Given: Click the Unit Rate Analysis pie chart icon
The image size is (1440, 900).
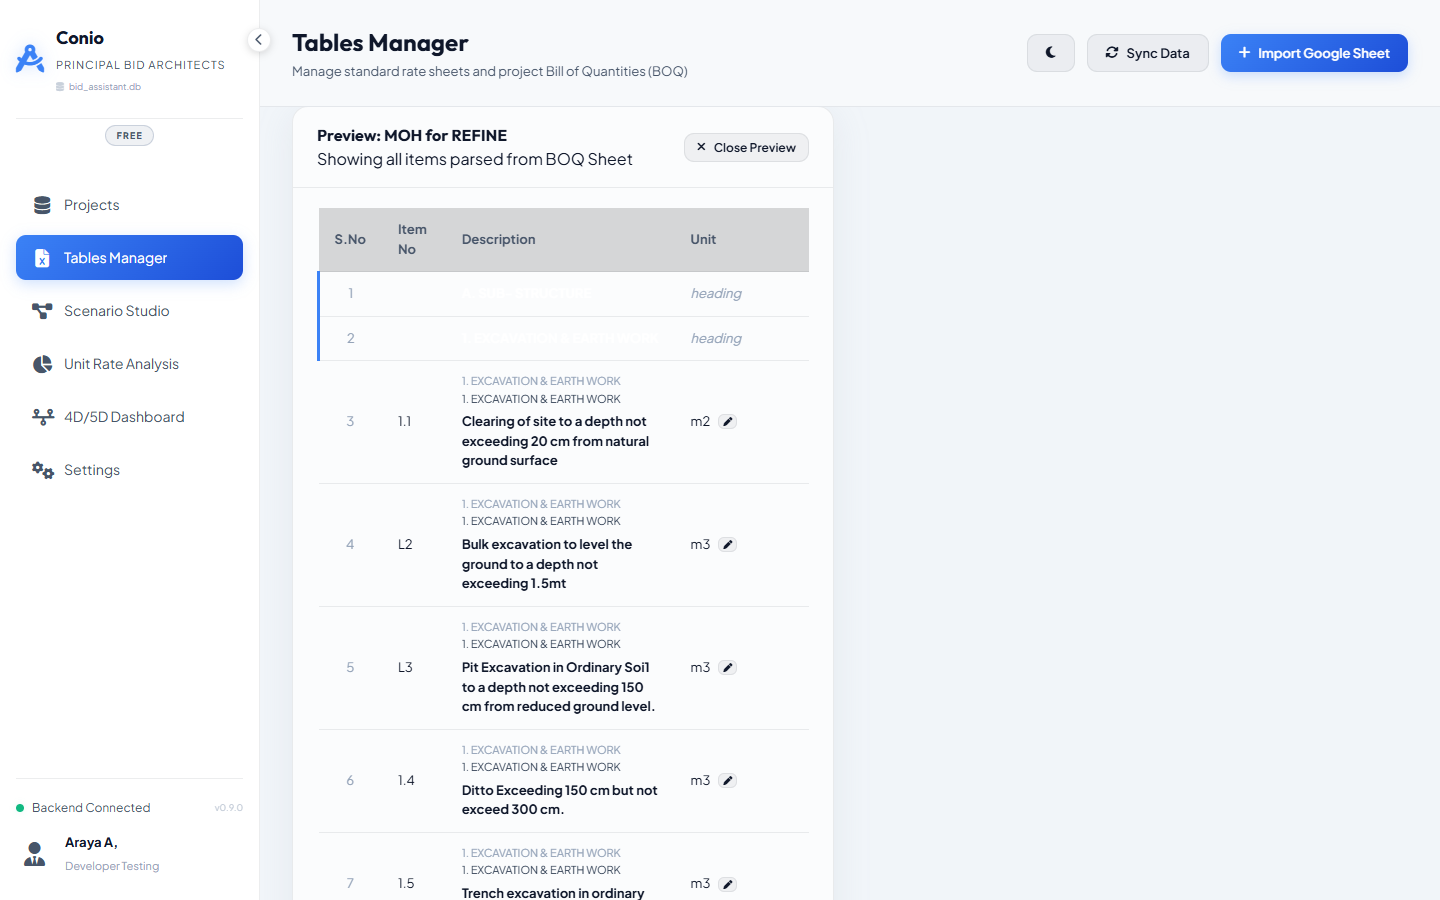Looking at the screenshot, I should tap(42, 364).
